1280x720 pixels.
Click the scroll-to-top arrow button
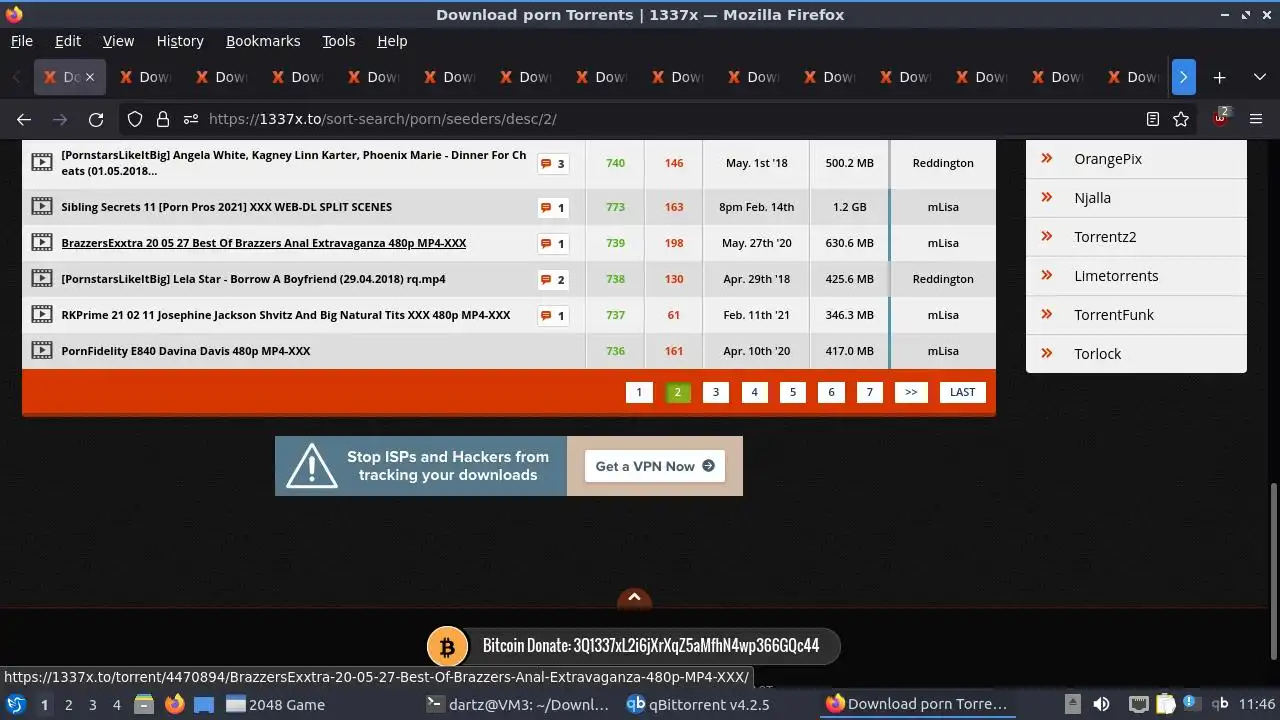634,599
